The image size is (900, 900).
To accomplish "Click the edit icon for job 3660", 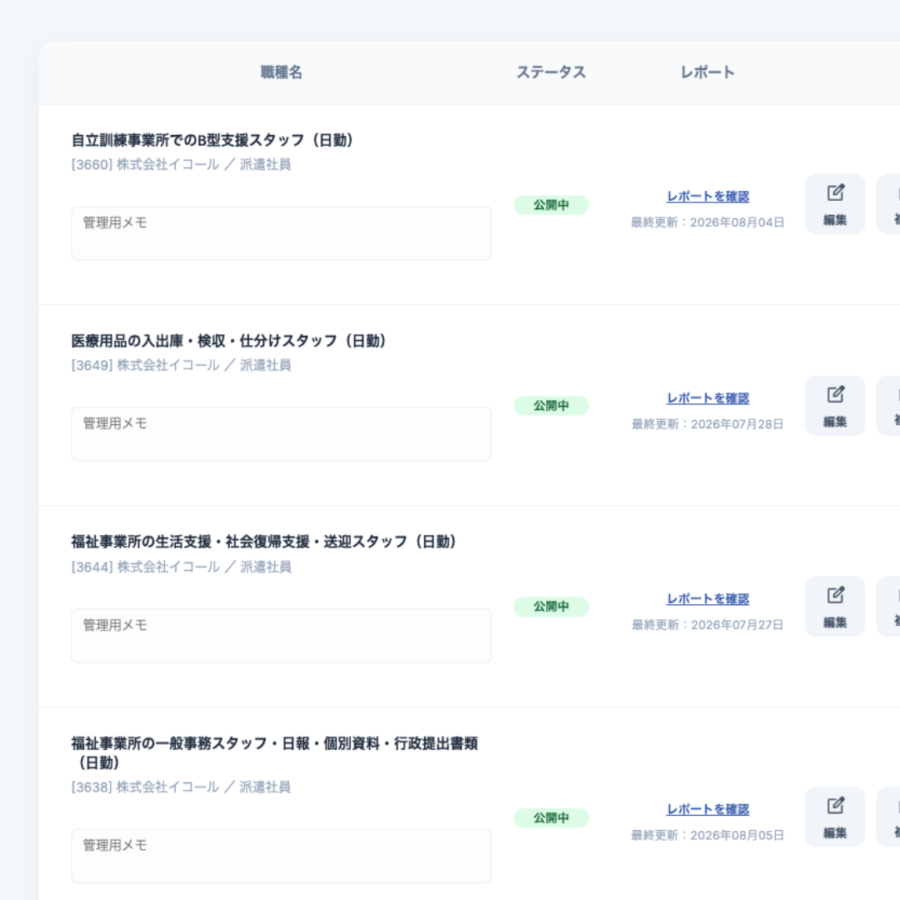I will click(x=835, y=204).
